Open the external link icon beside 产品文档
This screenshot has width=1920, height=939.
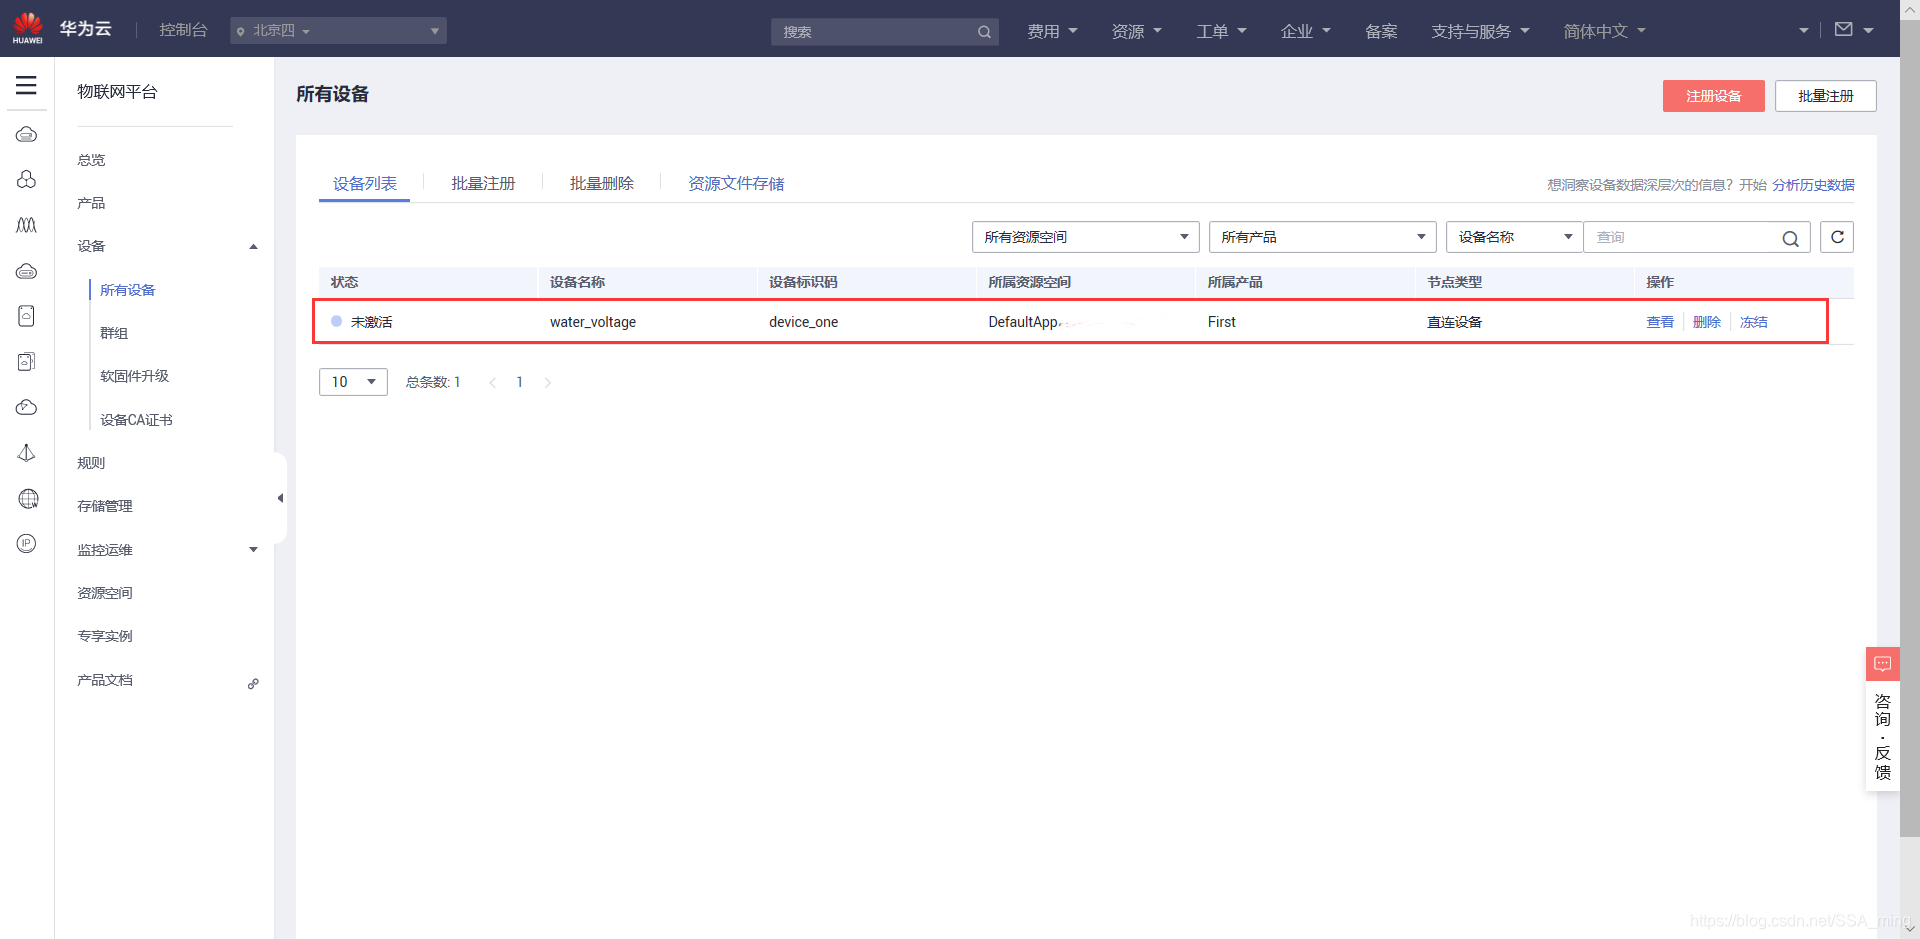pyautogui.click(x=253, y=684)
